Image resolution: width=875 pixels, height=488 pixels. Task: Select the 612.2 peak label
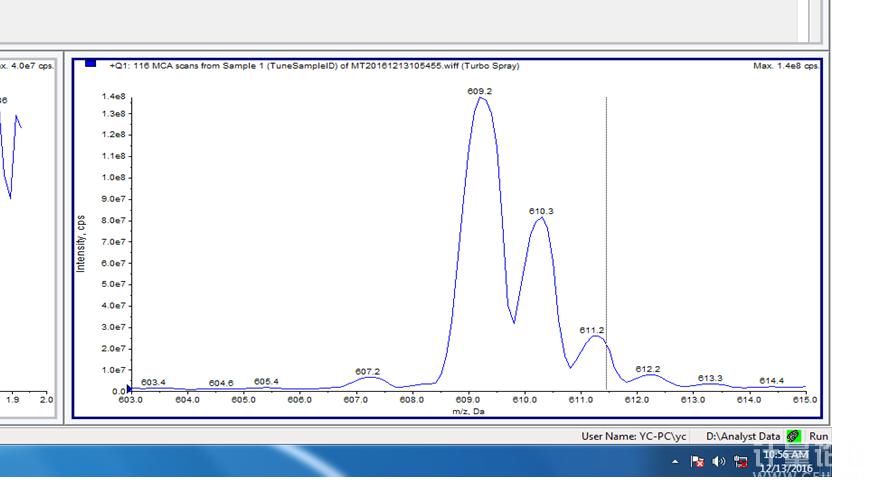click(x=648, y=369)
